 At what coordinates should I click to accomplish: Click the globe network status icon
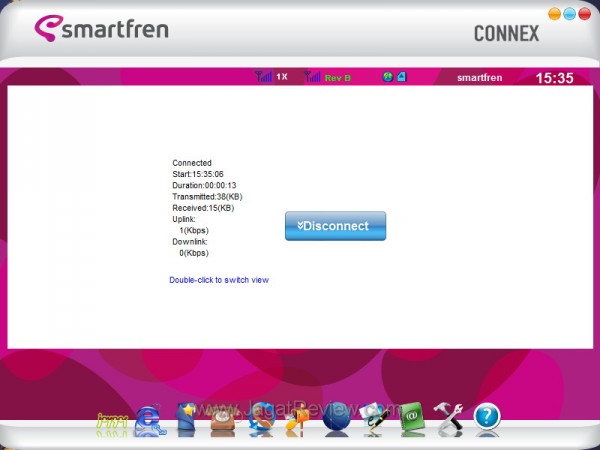pos(388,77)
